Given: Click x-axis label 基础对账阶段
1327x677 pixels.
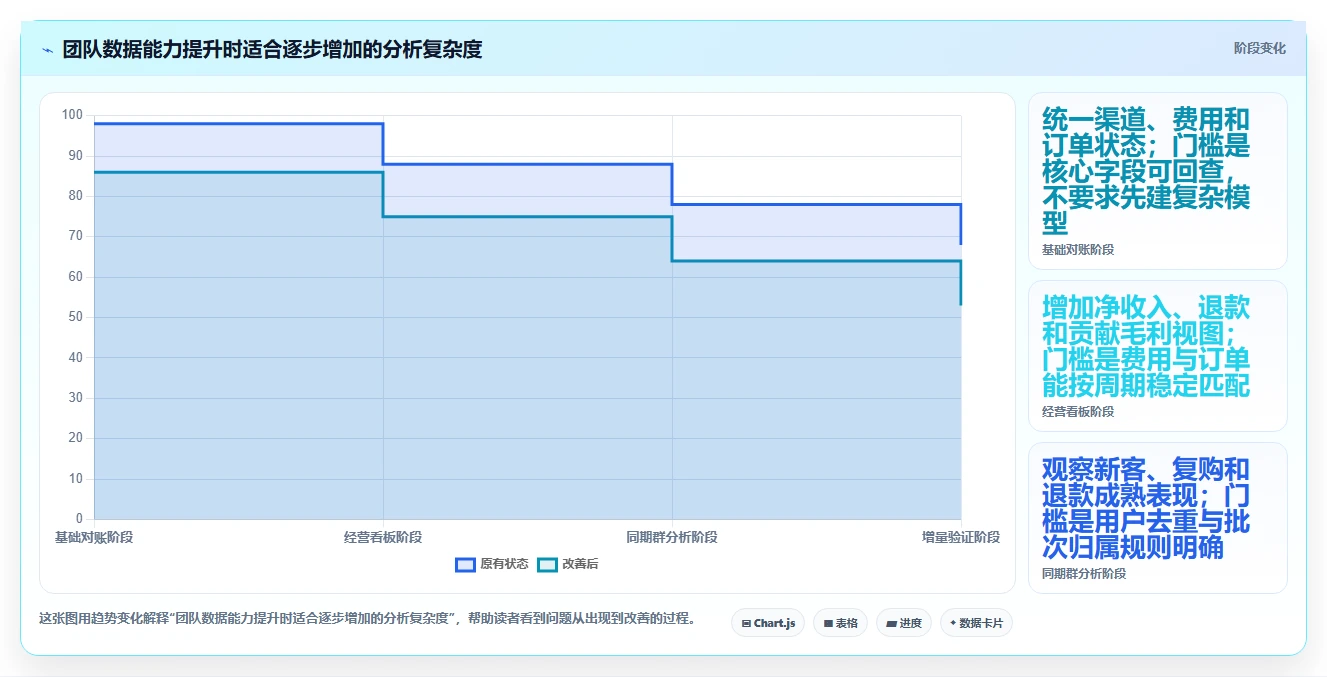Looking at the screenshot, I should click(94, 537).
